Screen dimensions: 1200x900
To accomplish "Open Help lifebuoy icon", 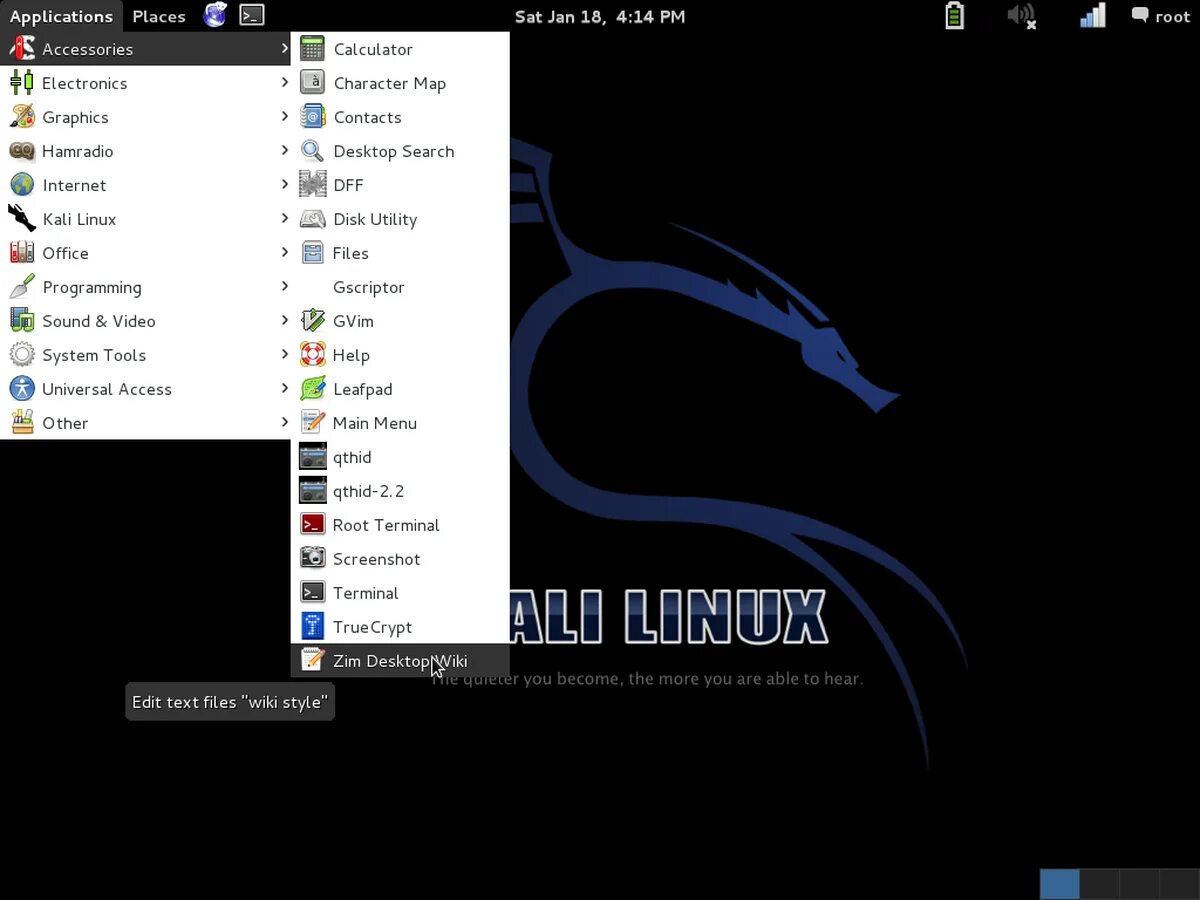I will 313,355.
